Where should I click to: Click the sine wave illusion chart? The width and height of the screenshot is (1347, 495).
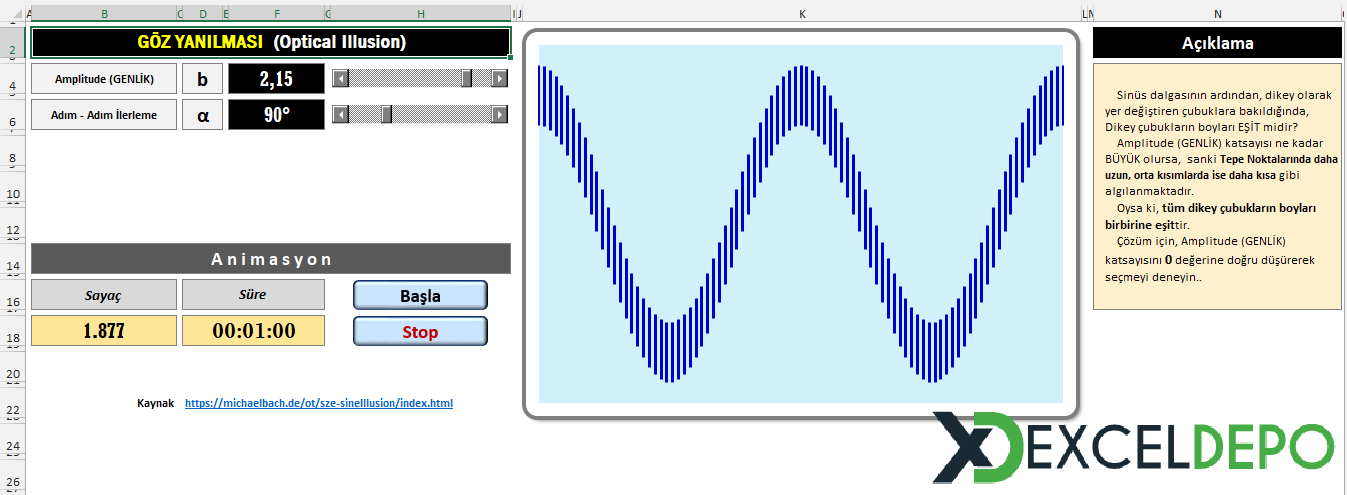[x=801, y=224]
